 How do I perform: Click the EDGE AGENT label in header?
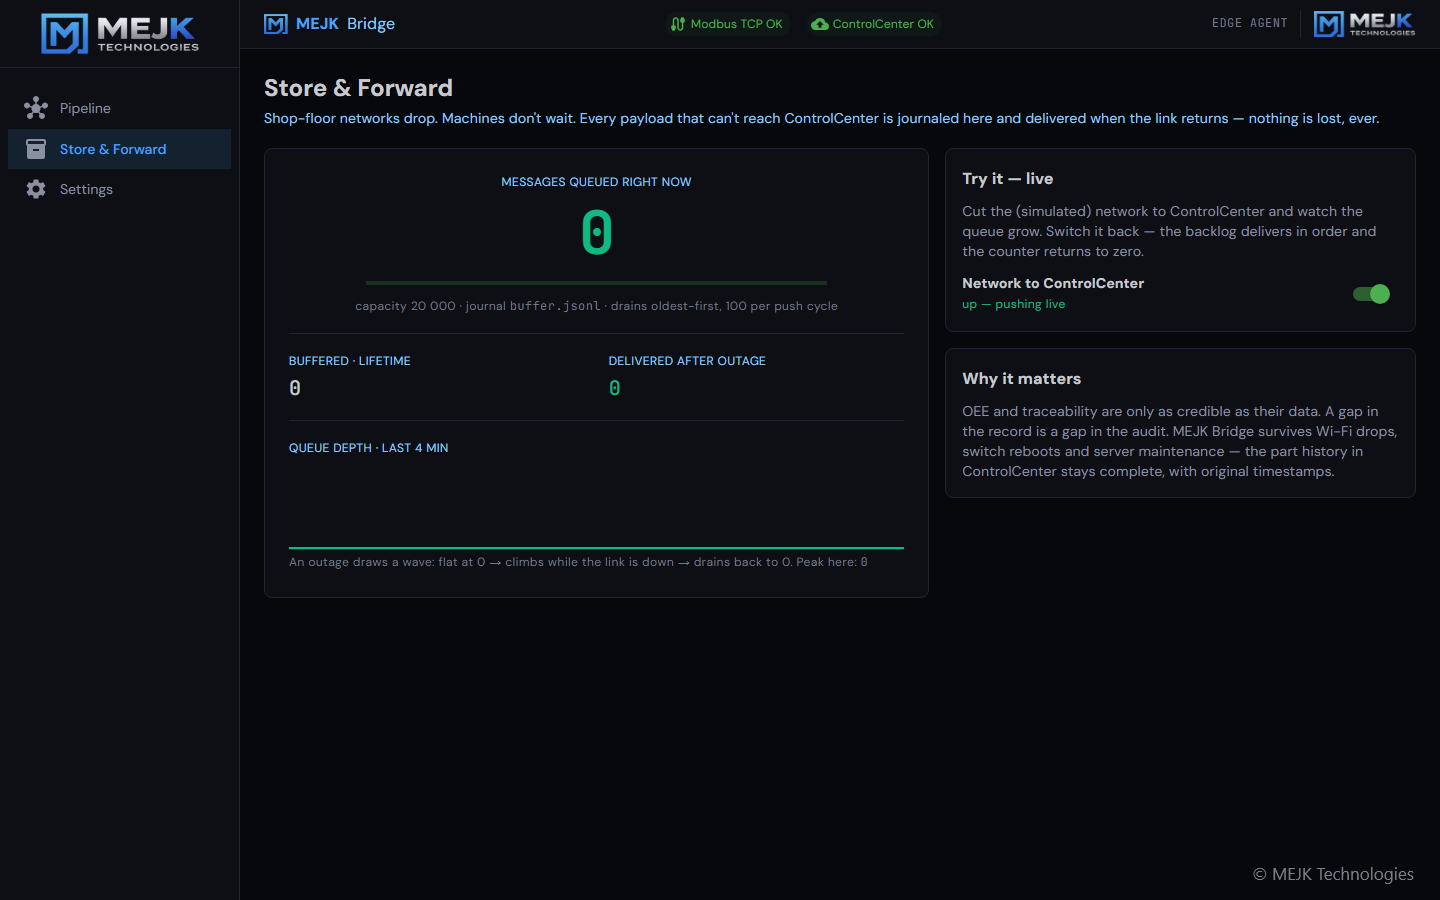tap(1249, 23)
